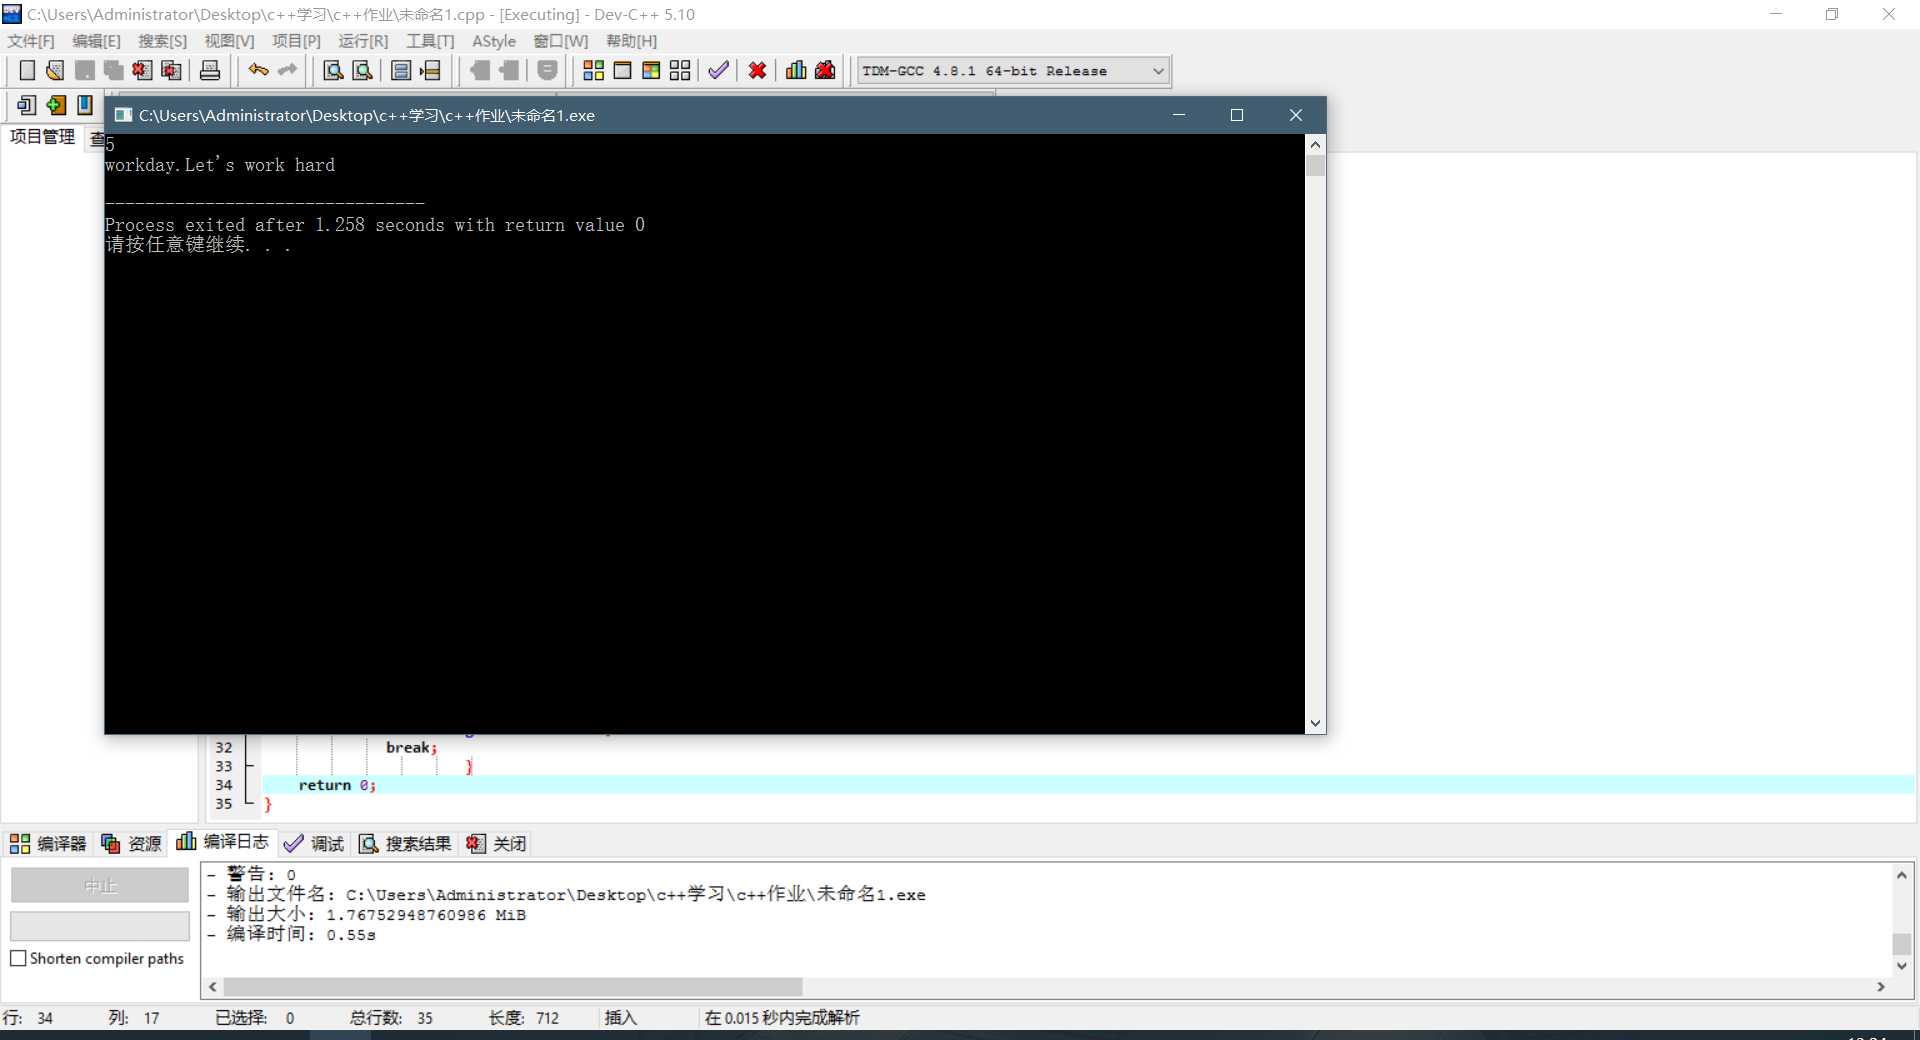Open the 项目[P] menu
This screenshot has width=1920, height=1040.
pyautogui.click(x=296, y=41)
